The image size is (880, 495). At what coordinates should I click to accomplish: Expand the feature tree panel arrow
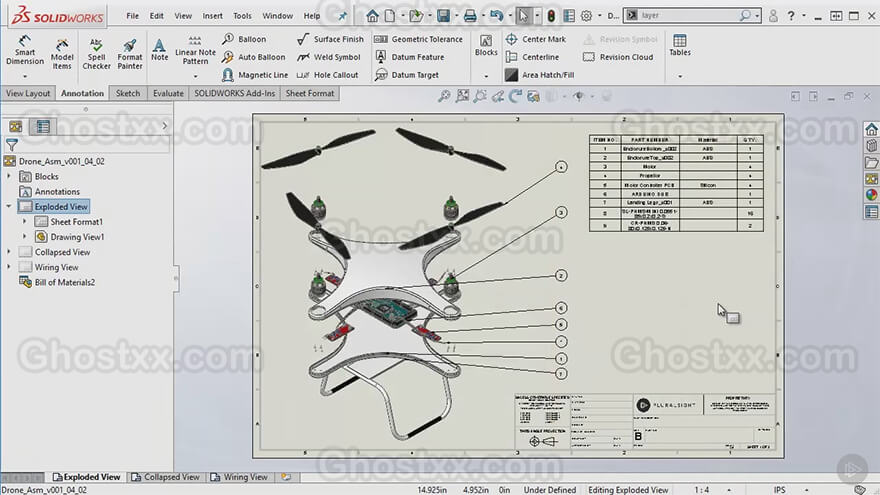point(164,126)
